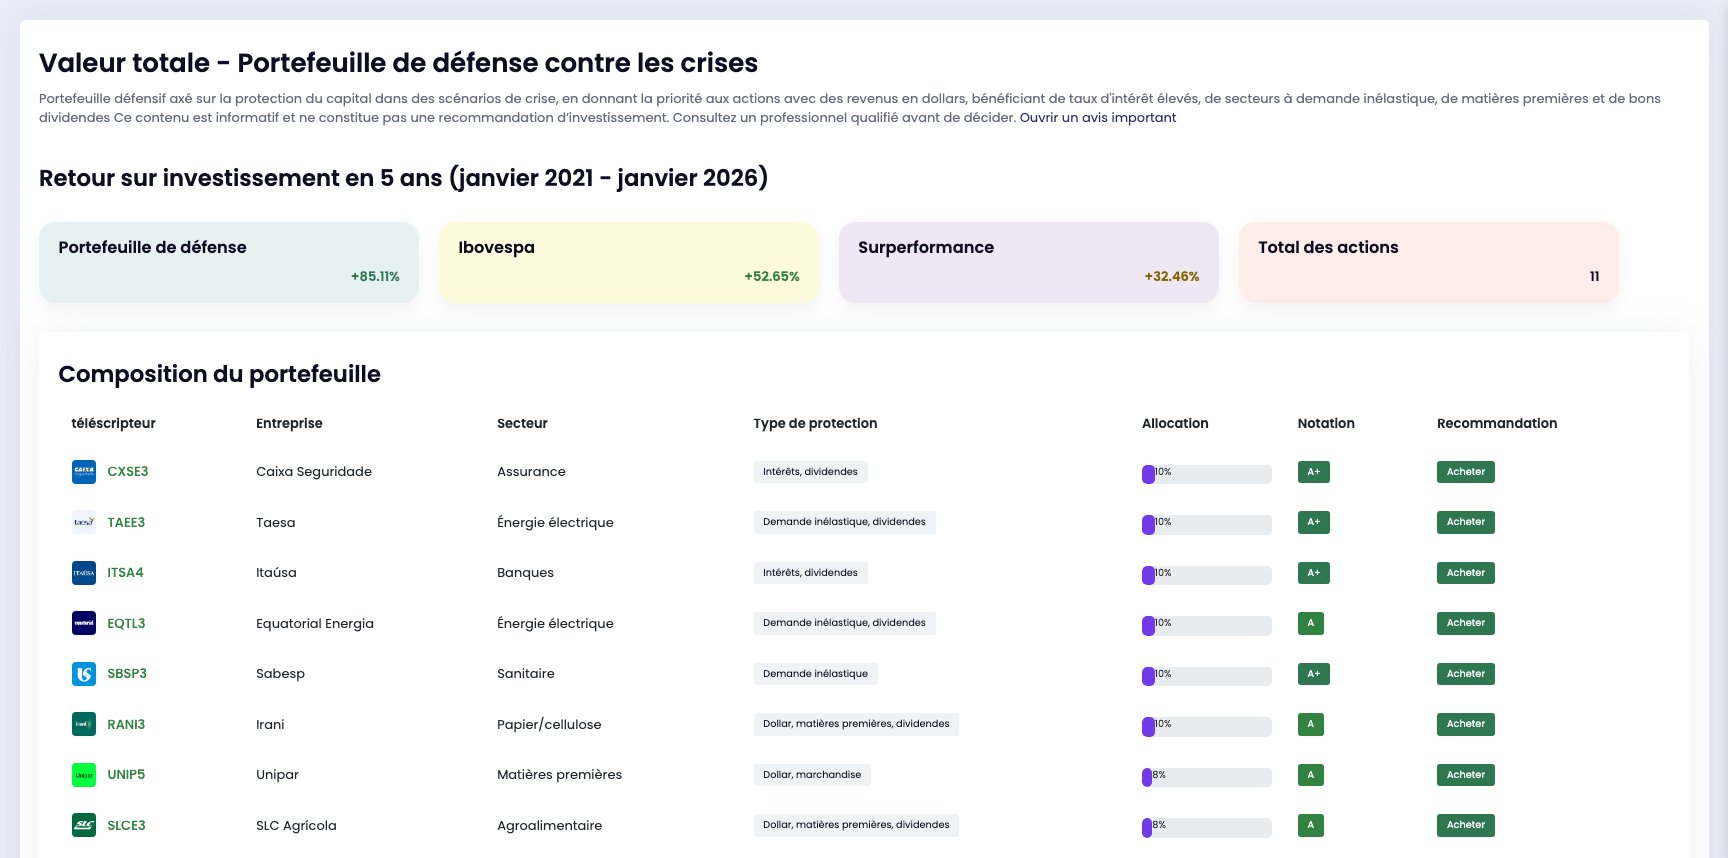Image resolution: width=1728 pixels, height=858 pixels.
Task: Open the EQTL3 ticker link
Action: 126,623
